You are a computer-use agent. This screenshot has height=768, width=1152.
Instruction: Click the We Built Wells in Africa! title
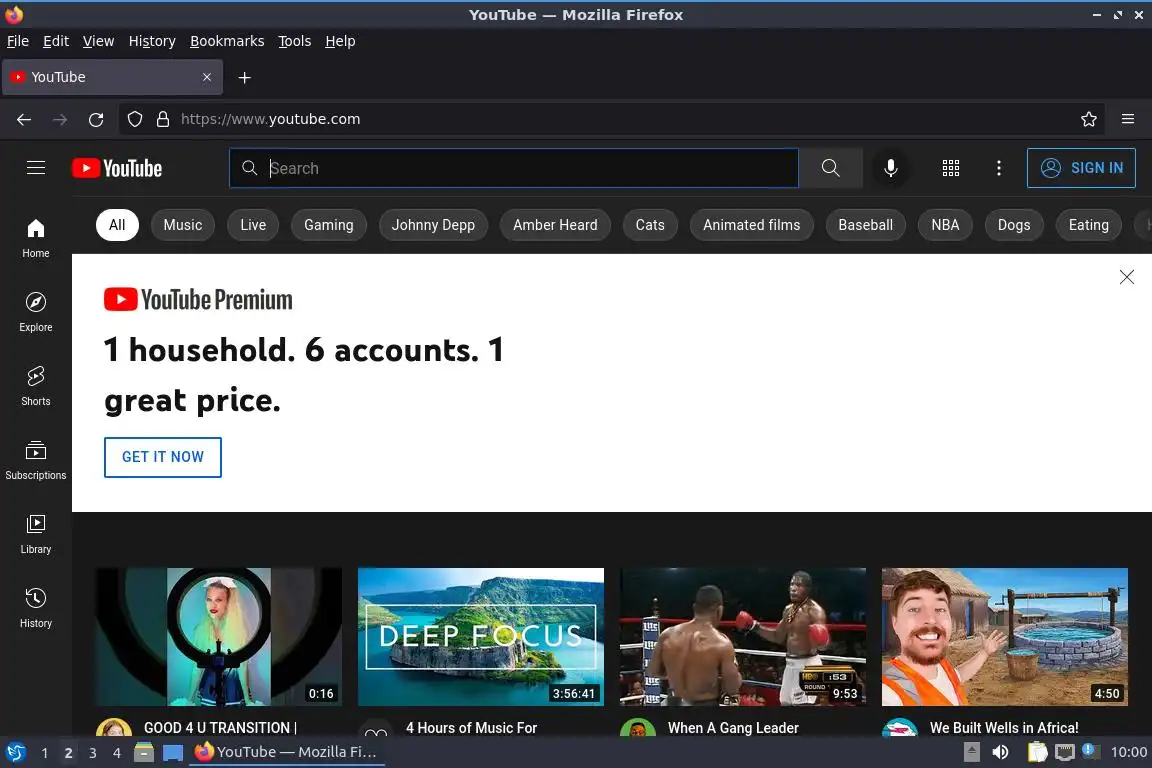pos(1004,728)
